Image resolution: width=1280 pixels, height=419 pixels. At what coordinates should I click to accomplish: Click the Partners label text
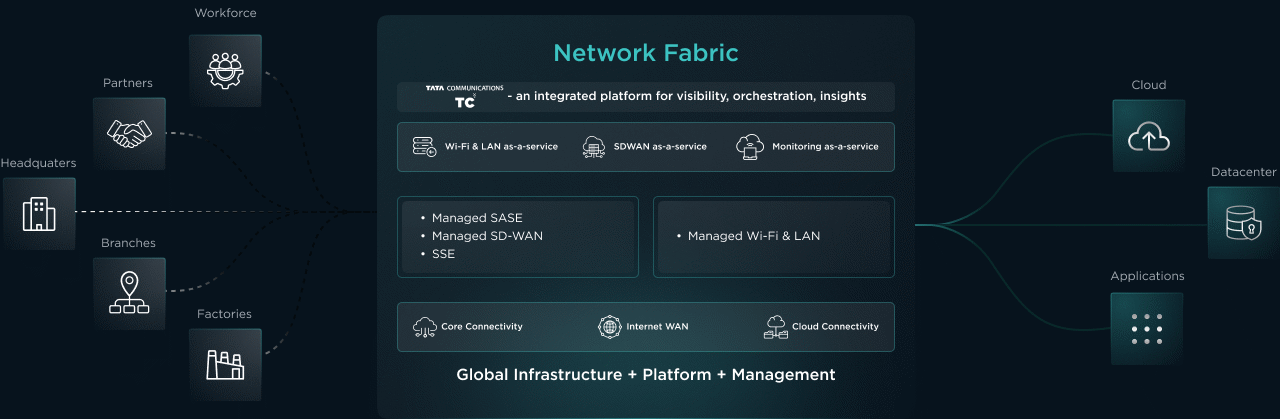[x=128, y=83]
